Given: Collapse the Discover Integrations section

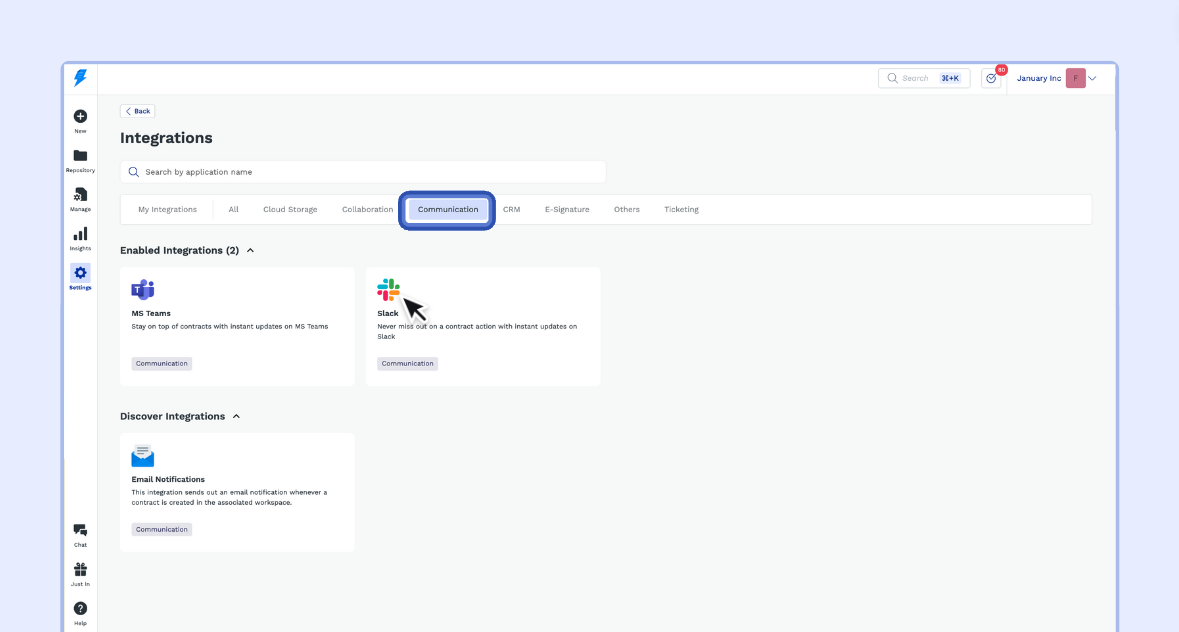Looking at the screenshot, I should (236, 416).
